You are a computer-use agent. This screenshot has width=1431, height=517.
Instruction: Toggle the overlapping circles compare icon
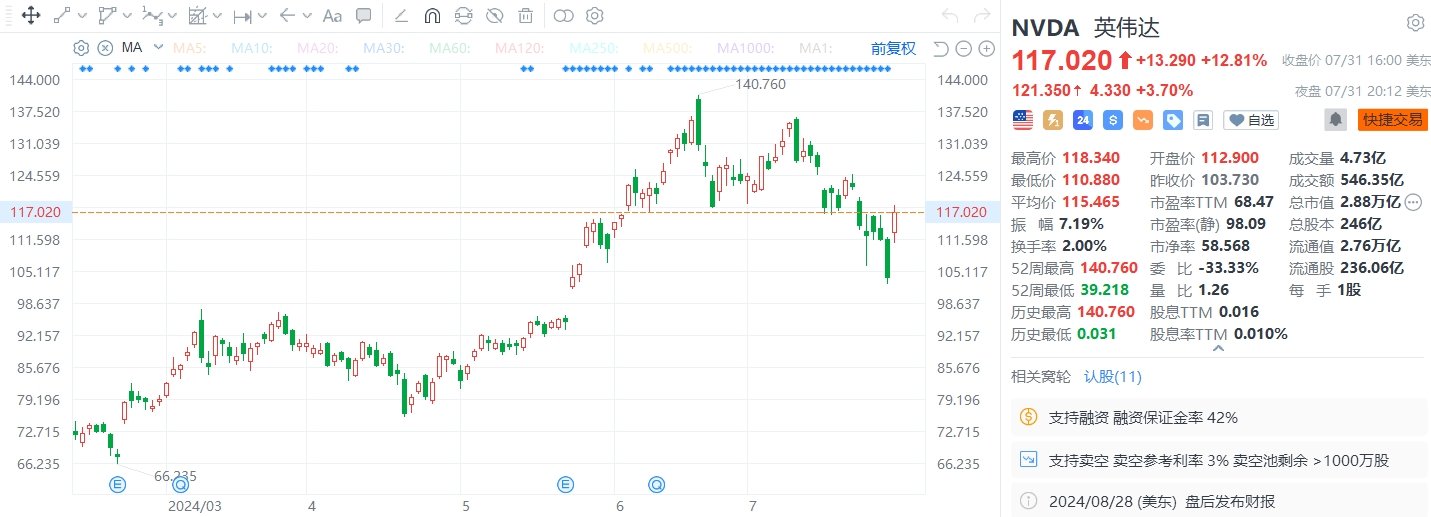[563, 15]
